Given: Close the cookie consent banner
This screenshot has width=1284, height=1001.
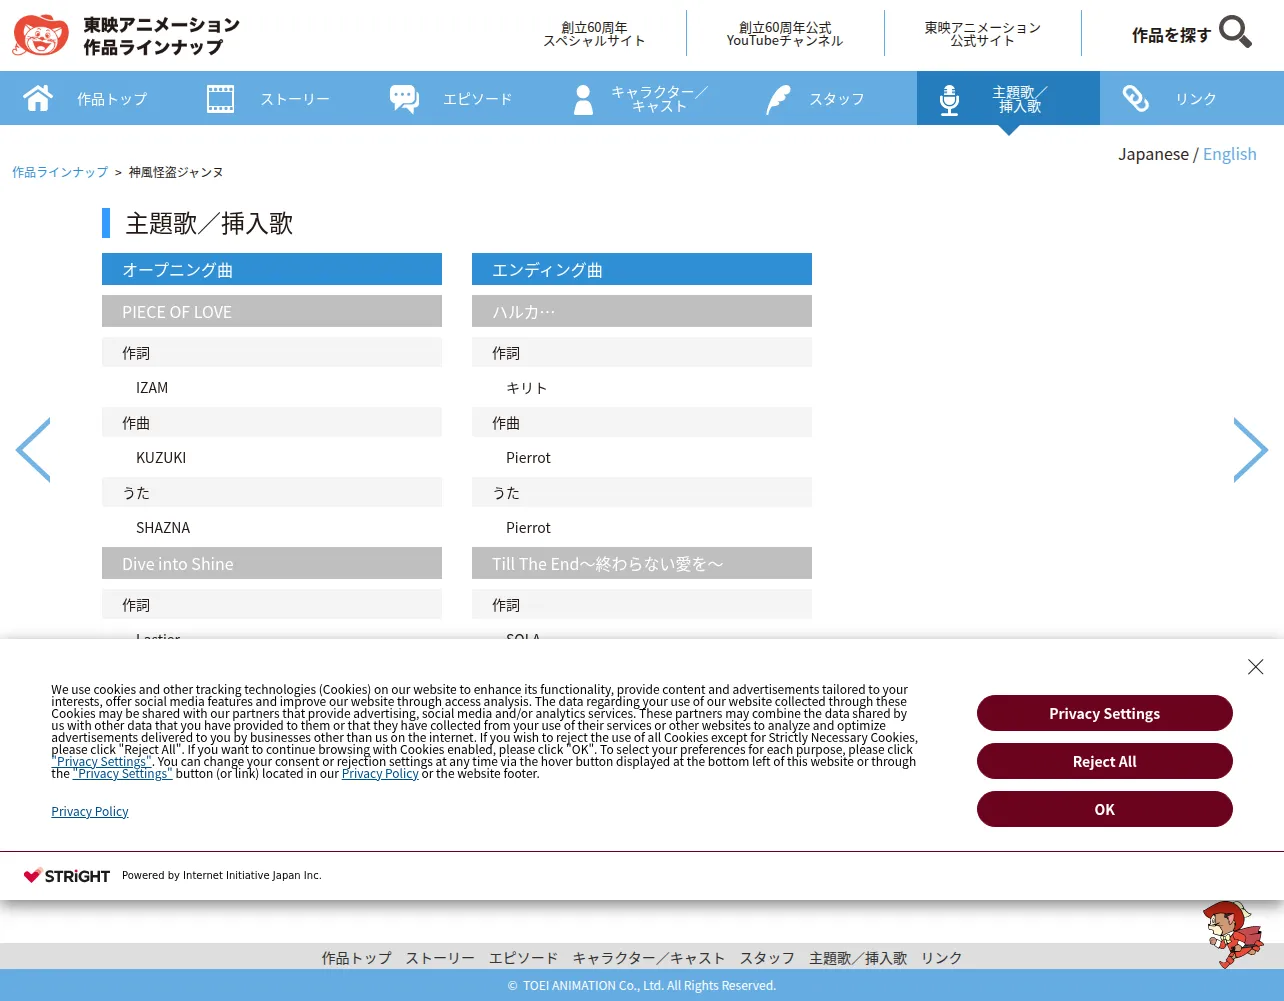Looking at the screenshot, I should tap(1256, 667).
